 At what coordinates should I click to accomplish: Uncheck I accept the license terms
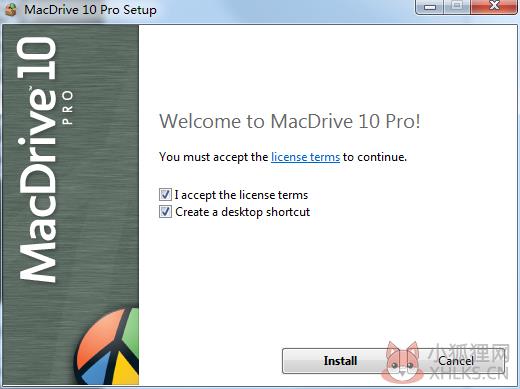click(165, 195)
